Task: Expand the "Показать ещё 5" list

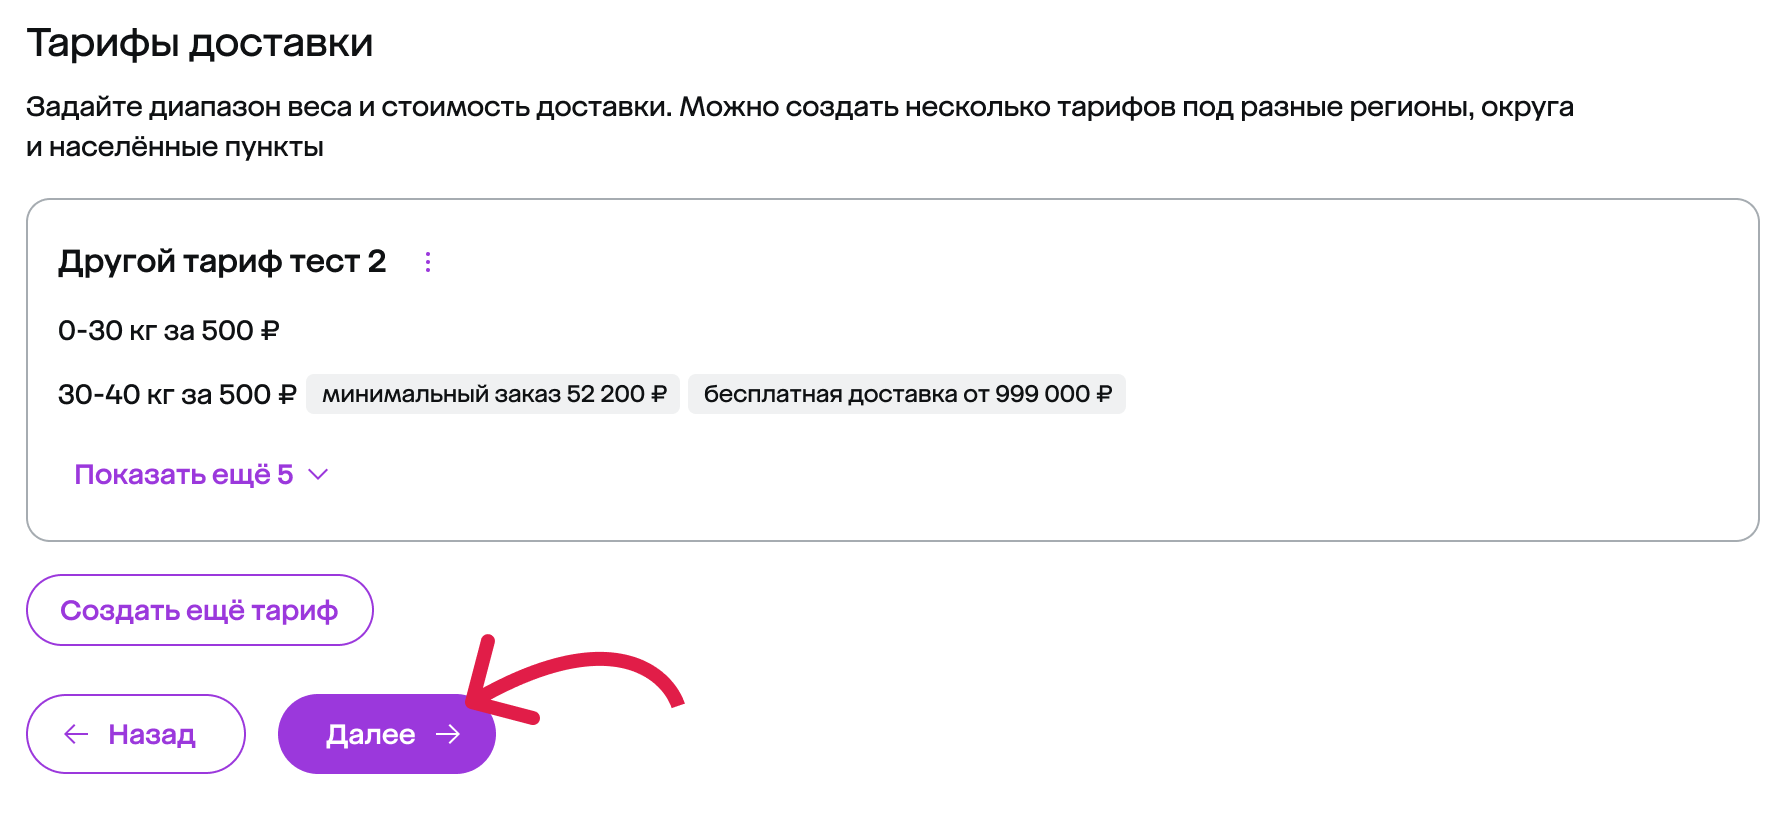Action: click(x=184, y=474)
